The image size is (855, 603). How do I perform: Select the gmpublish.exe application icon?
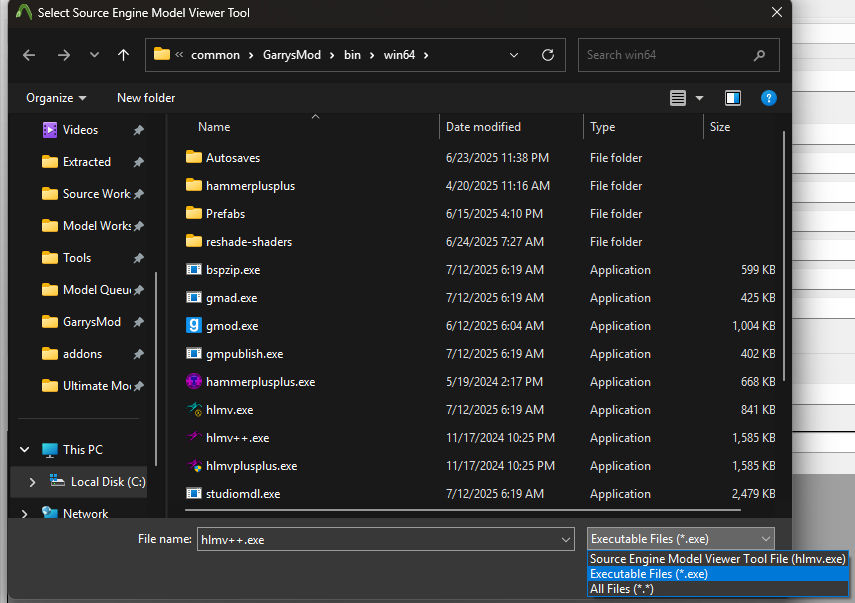194,353
